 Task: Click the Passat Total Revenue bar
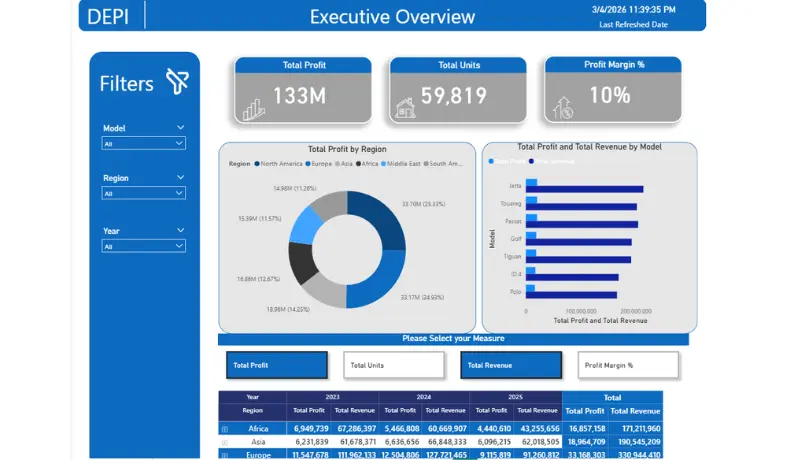[582, 224]
